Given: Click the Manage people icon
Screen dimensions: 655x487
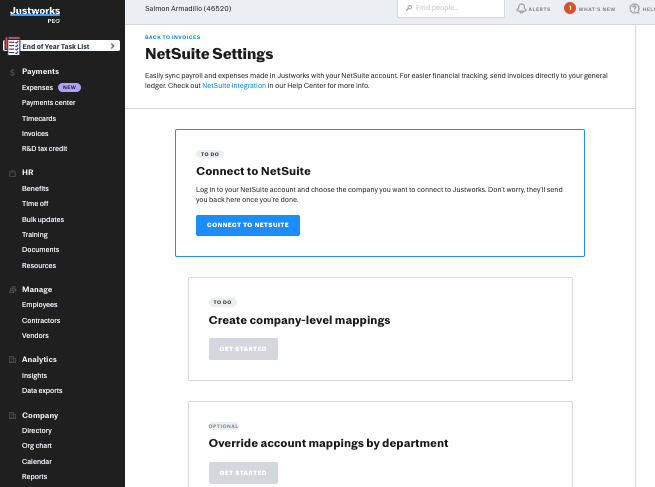Looking at the screenshot, I should pyautogui.click(x=13, y=289).
